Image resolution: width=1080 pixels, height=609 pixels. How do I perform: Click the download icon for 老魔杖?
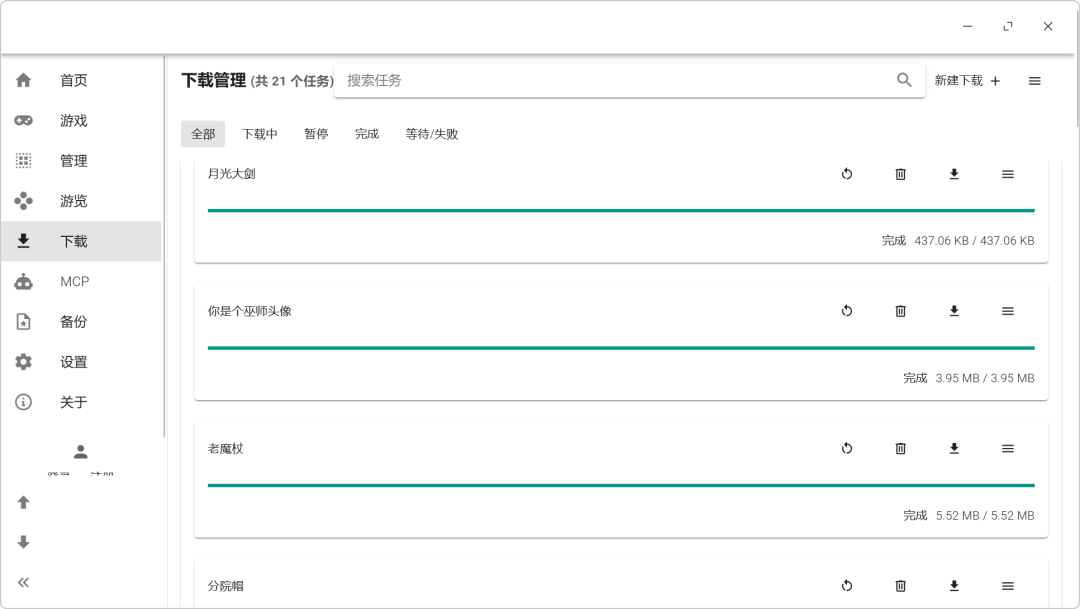pos(954,448)
